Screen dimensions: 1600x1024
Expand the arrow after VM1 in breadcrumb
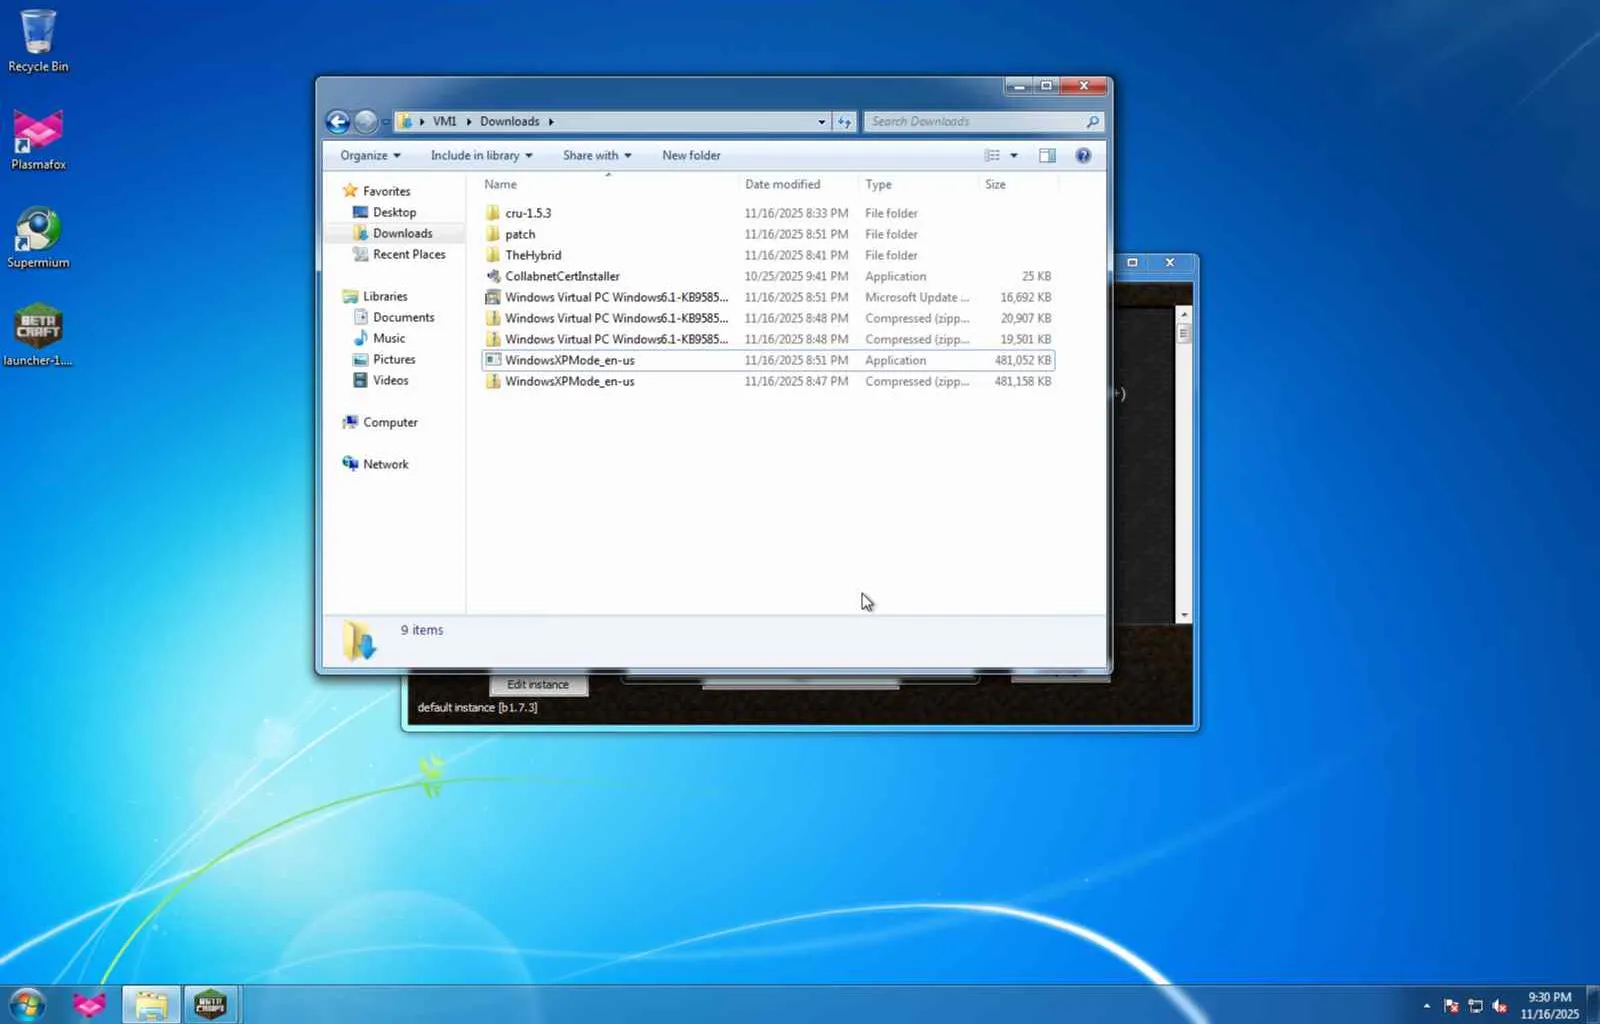pos(468,122)
